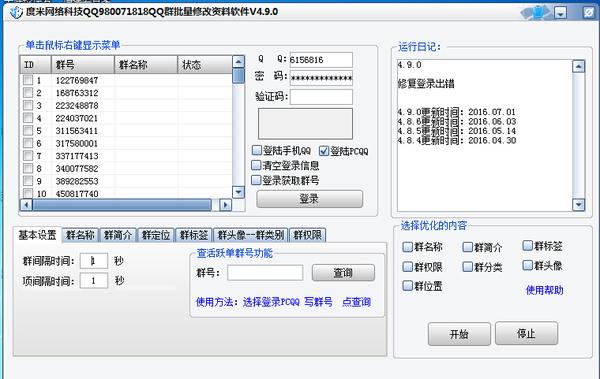Click the 停止 button

click(x=526, y=333)
